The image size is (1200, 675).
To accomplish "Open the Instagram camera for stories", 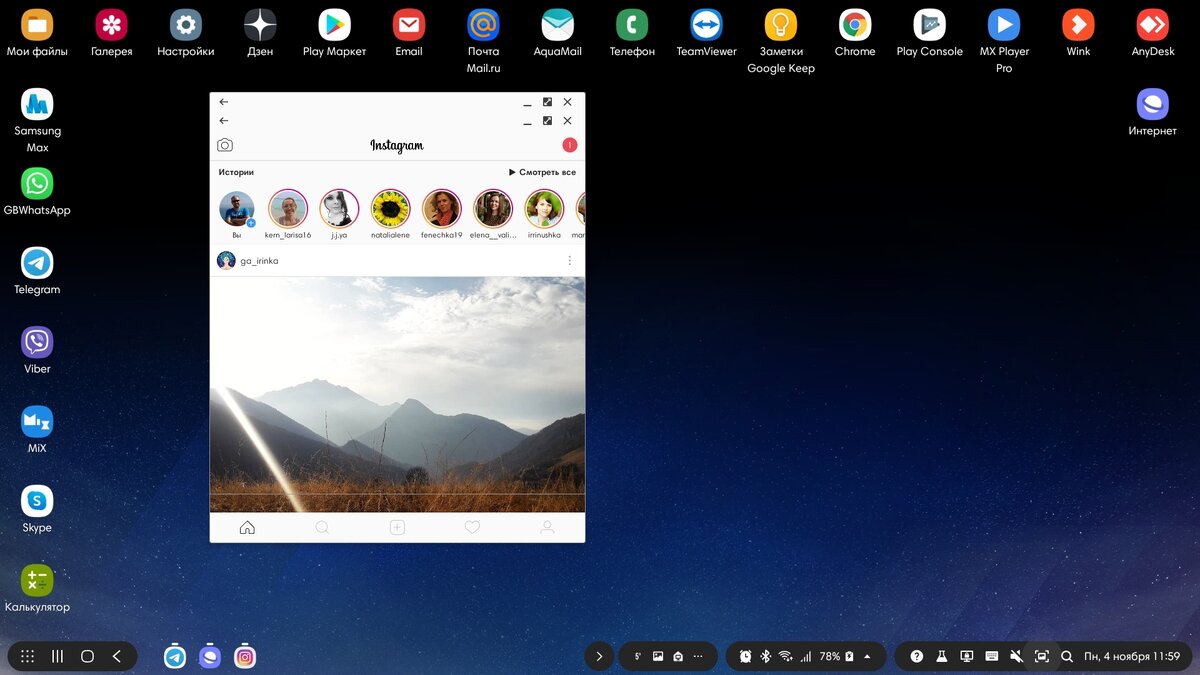I will 225,144.
